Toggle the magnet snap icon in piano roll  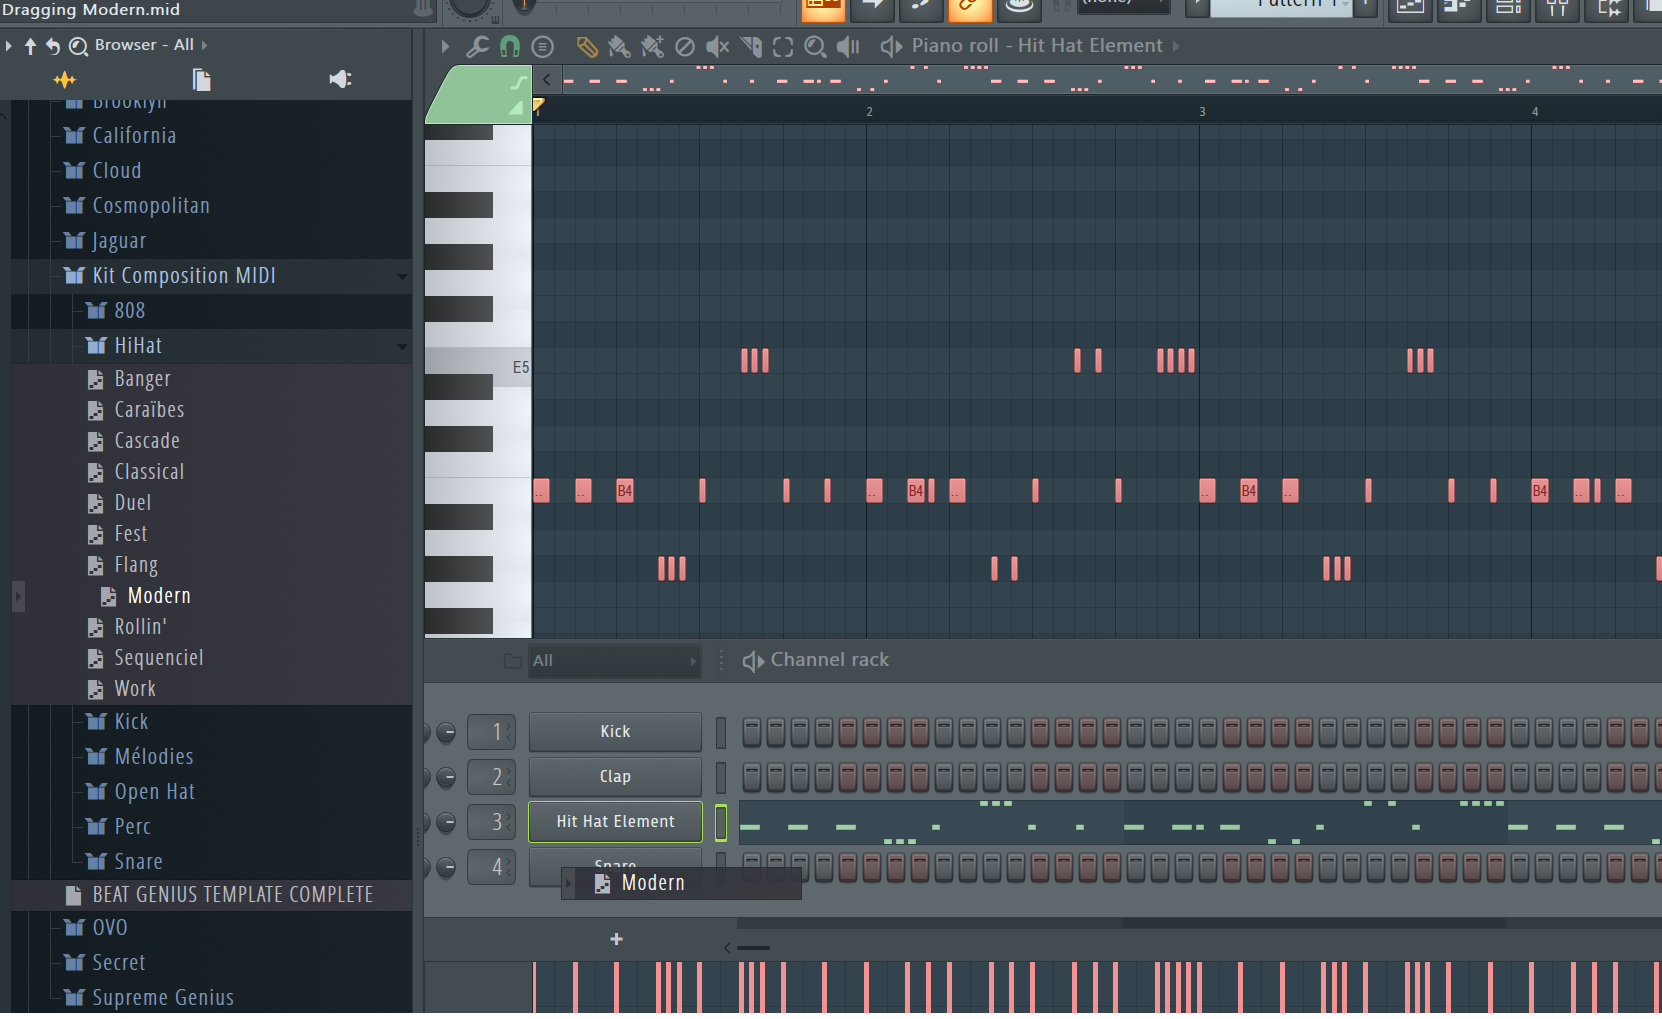click(x=510, y=46)
